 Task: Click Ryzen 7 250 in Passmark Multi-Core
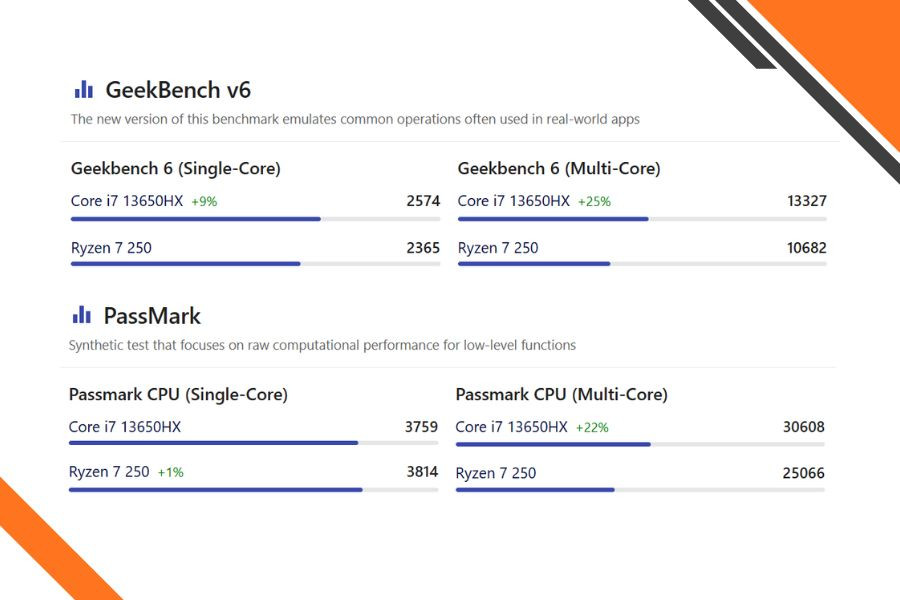pos(496,473)
